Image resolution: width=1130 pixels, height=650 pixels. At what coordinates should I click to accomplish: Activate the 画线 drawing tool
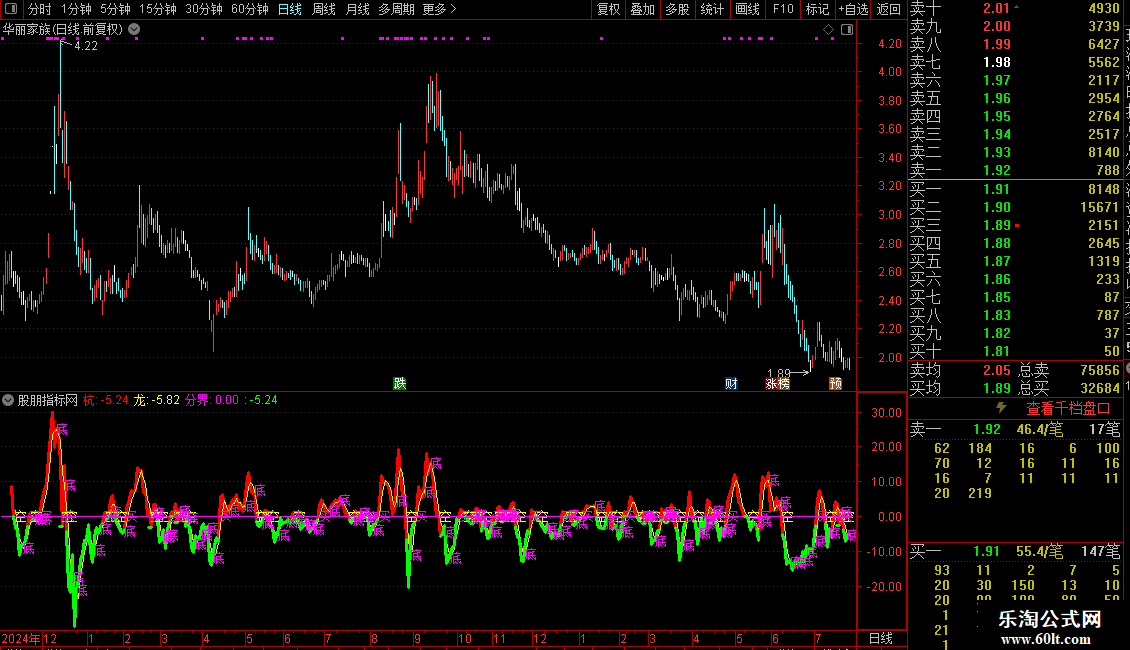click(747, 9)
